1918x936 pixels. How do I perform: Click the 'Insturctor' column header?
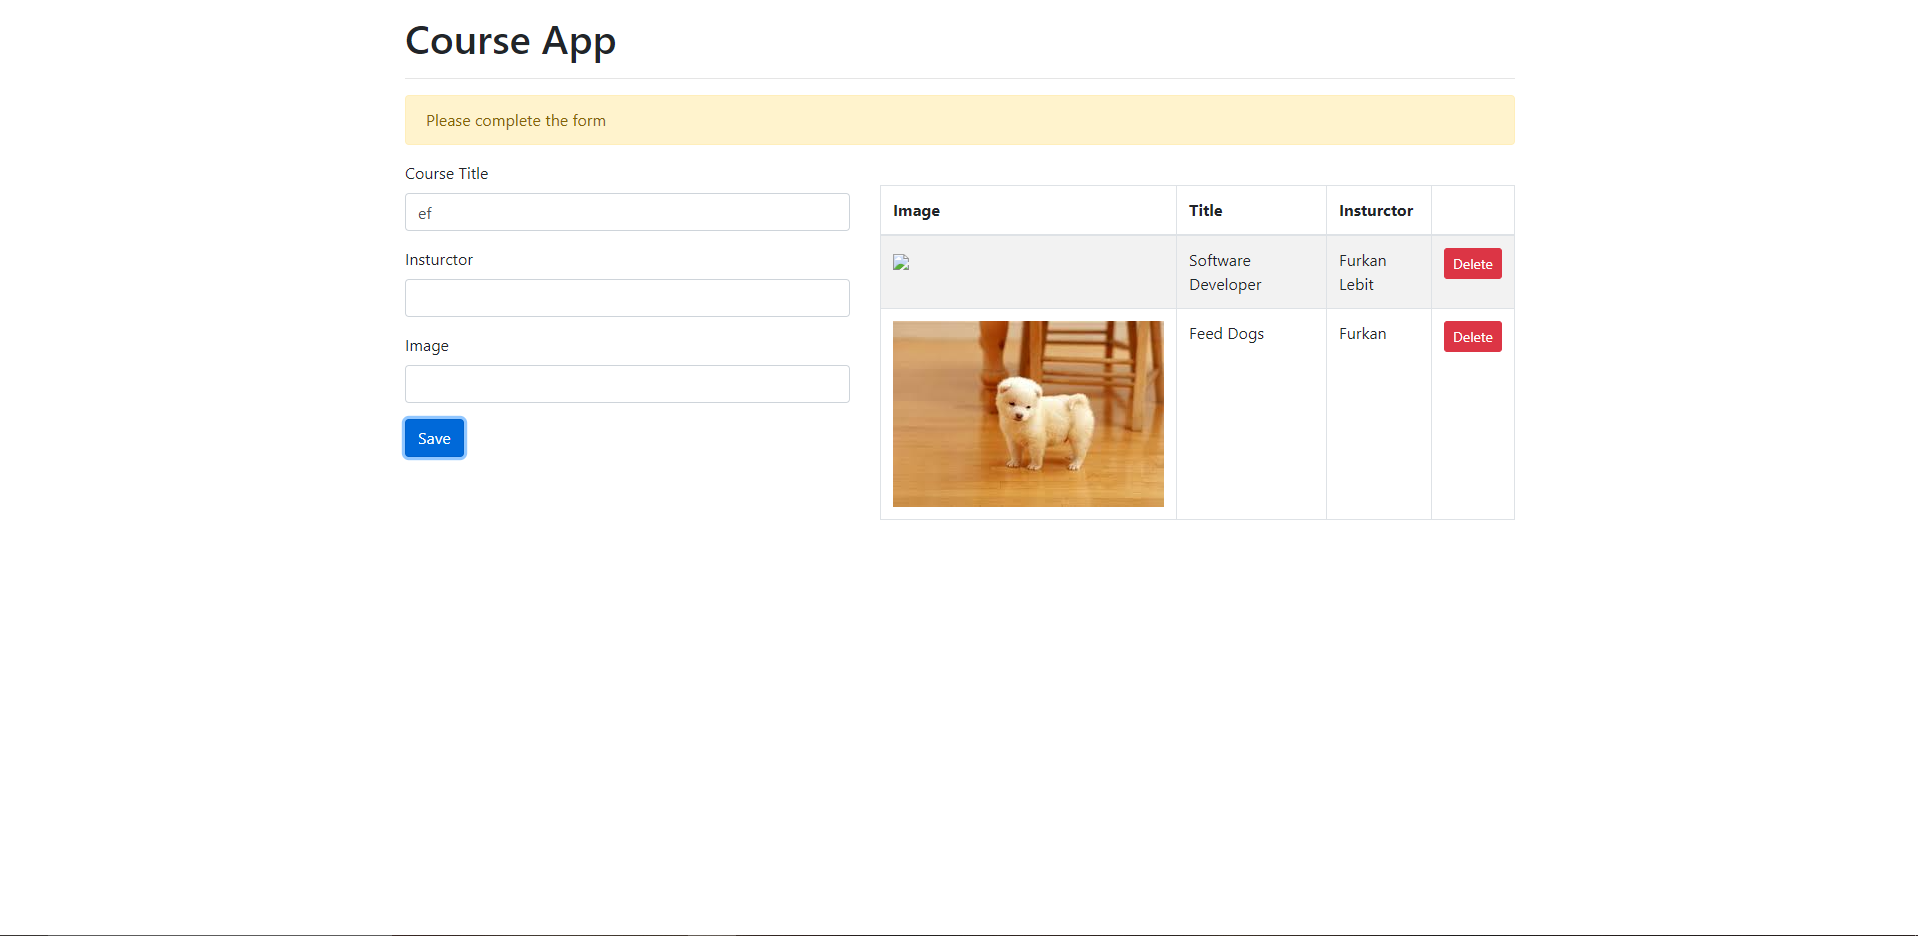coord(1378,210)
